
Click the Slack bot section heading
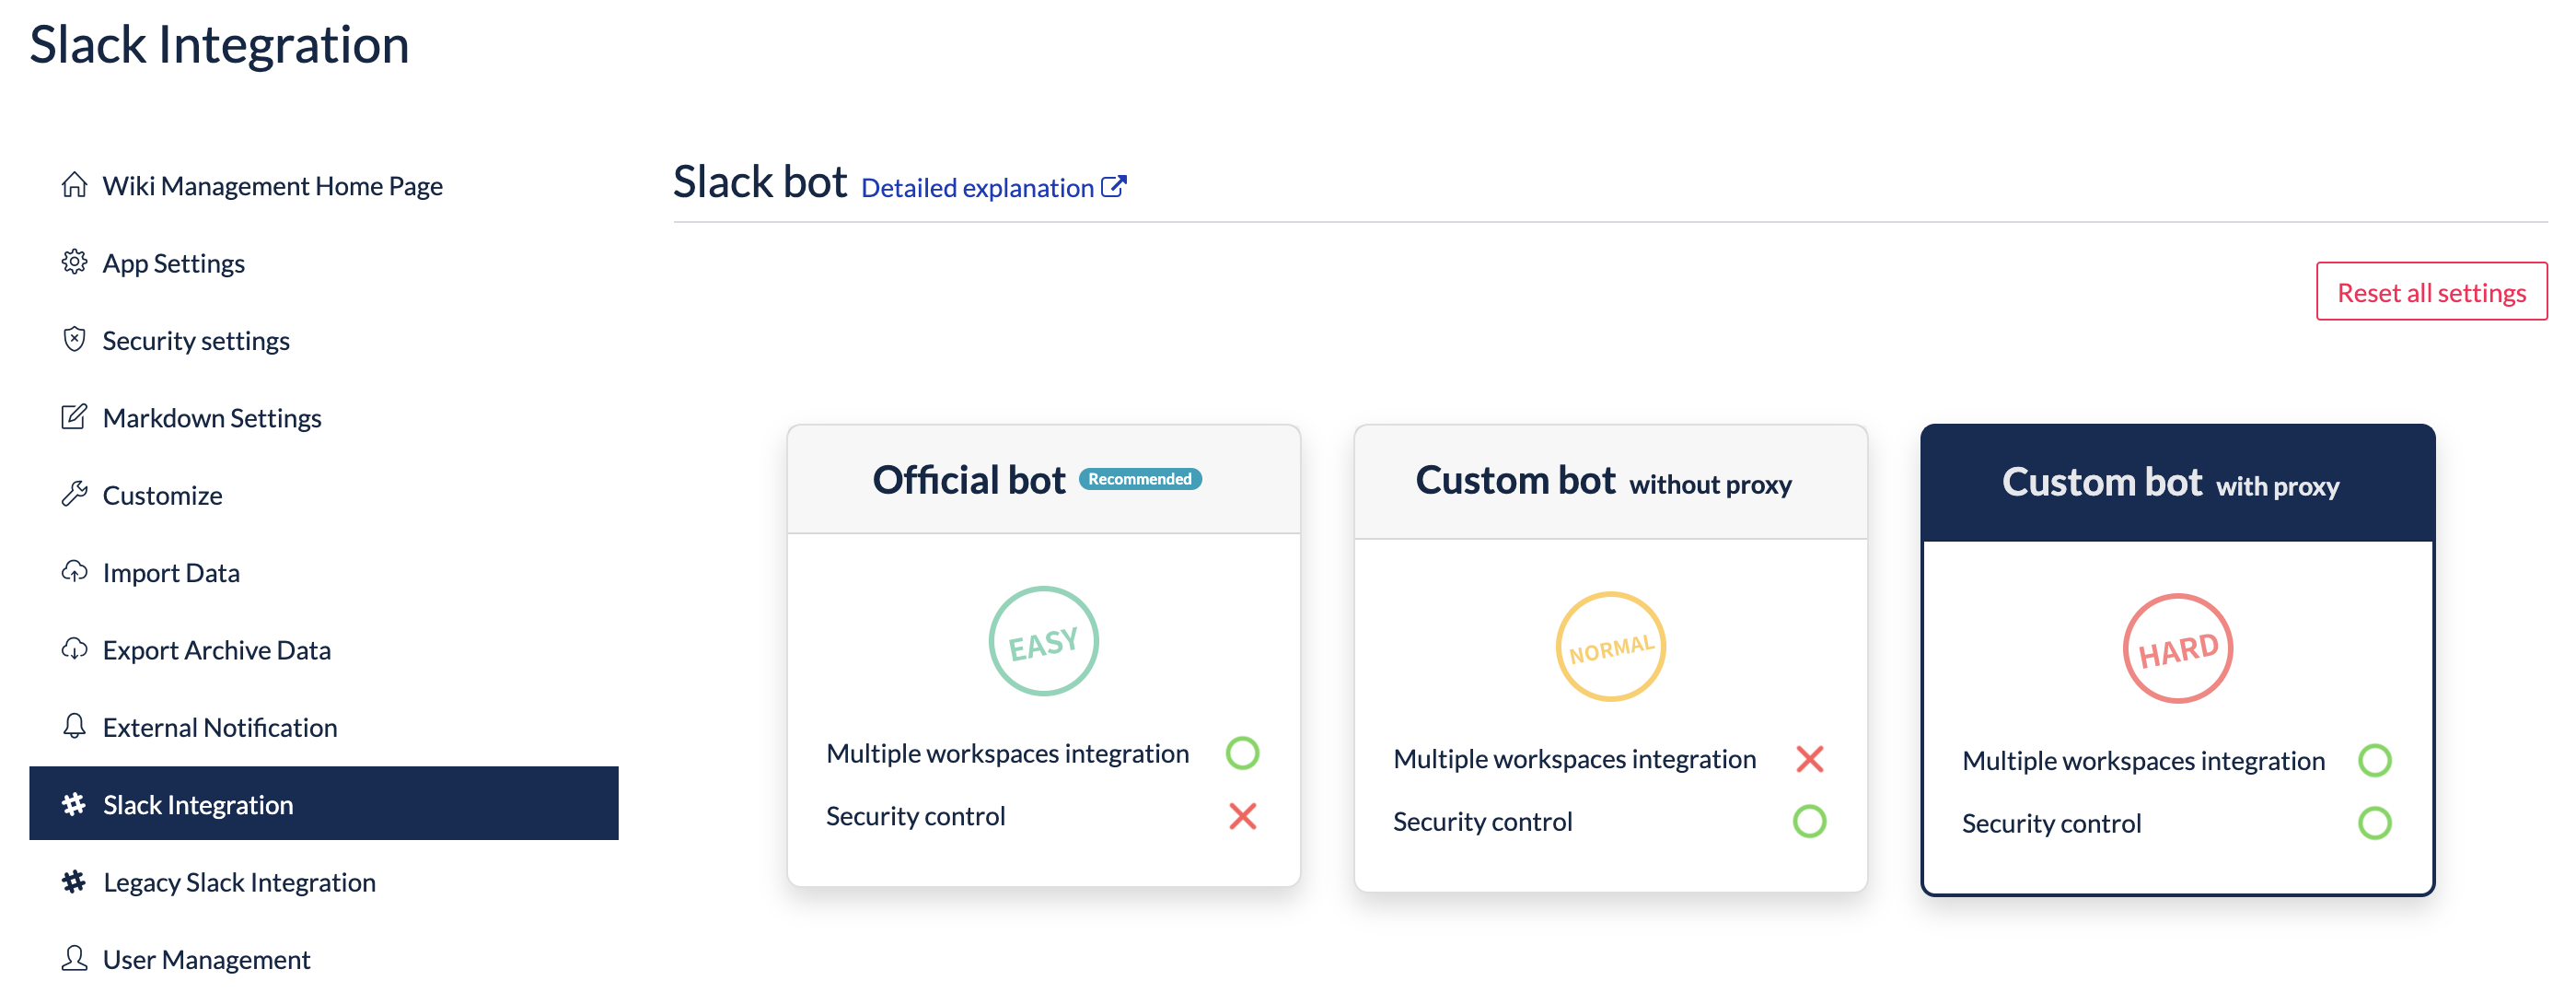click(760, 182)
